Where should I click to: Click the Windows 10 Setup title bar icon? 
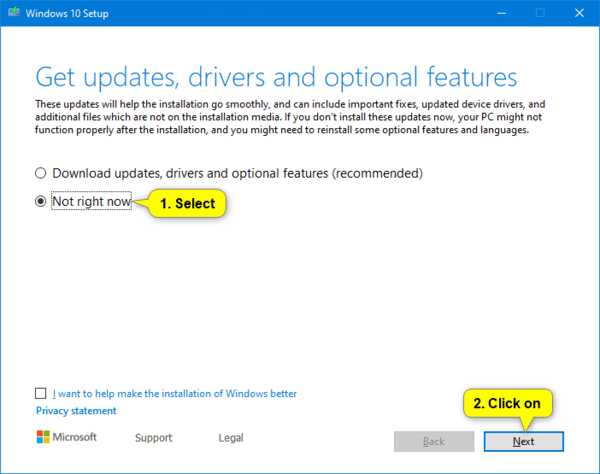(13, 13)
